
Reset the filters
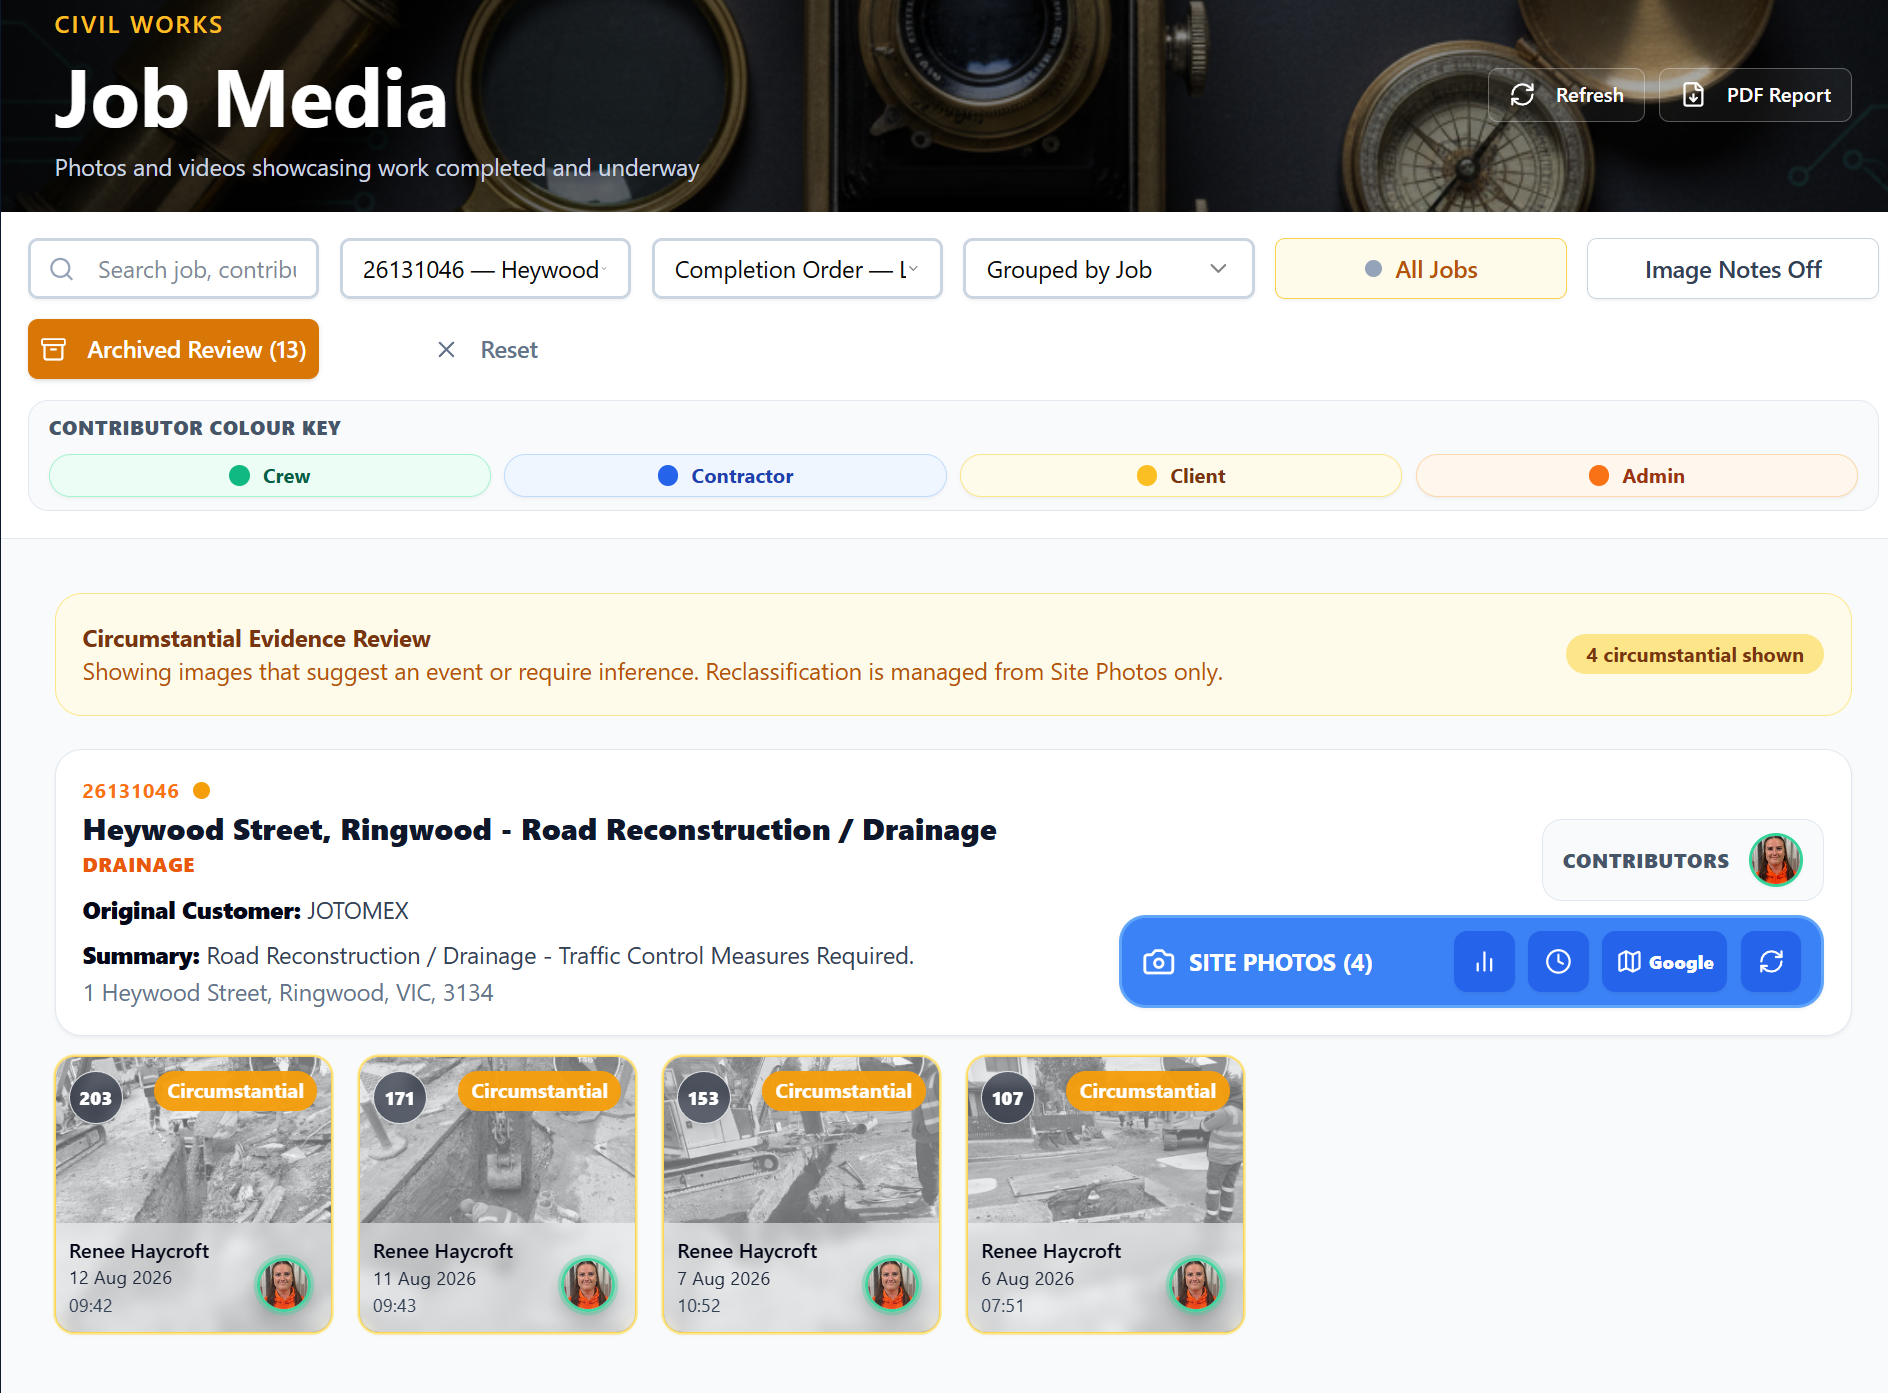click(x=487, y=349)
